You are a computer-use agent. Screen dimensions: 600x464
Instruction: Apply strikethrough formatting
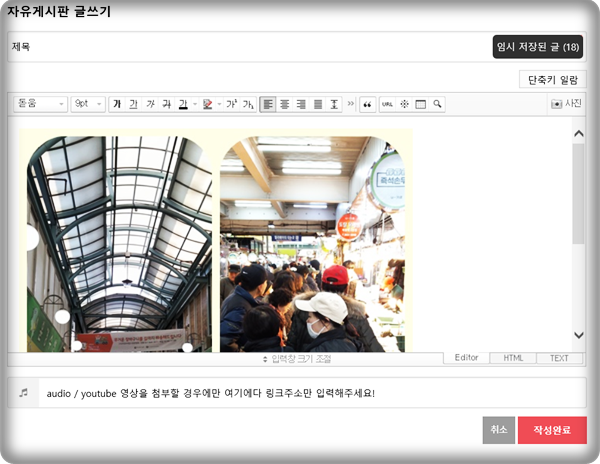pyautogui.click(x=166, y=104)
